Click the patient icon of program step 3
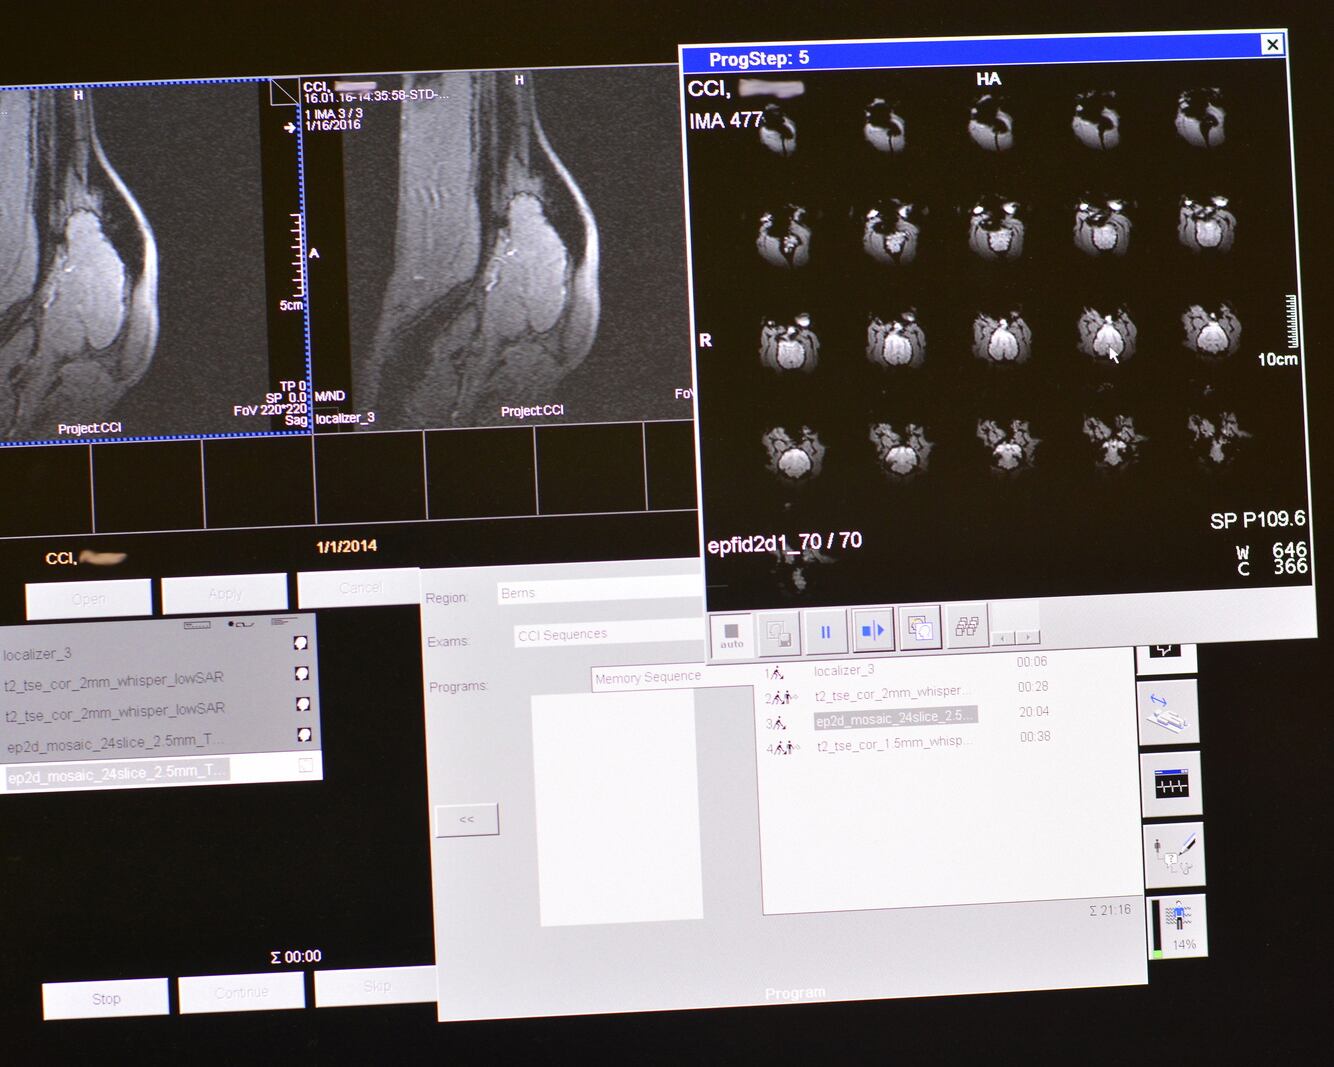 (x=778, y=722)
